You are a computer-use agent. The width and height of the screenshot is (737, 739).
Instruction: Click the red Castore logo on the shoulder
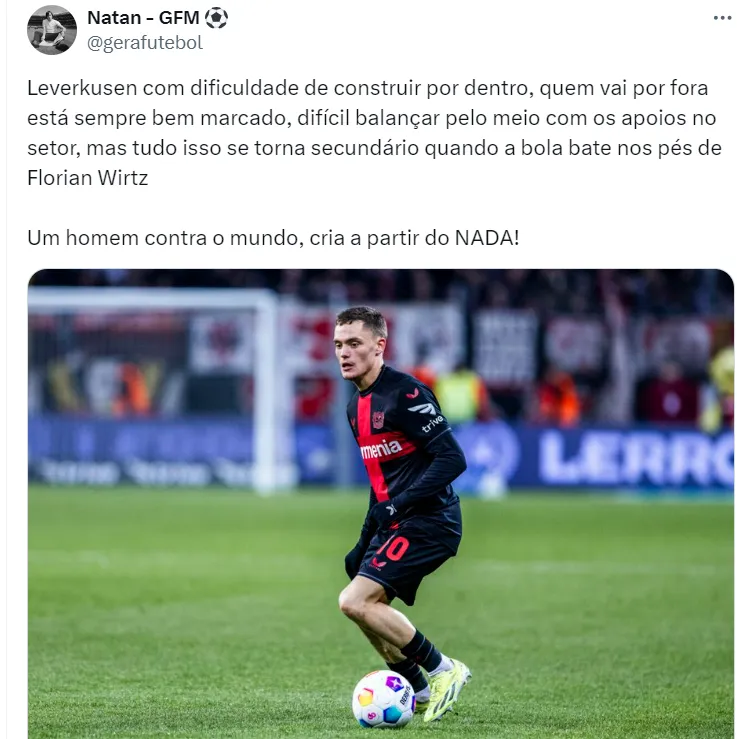[x=413, y=393]
